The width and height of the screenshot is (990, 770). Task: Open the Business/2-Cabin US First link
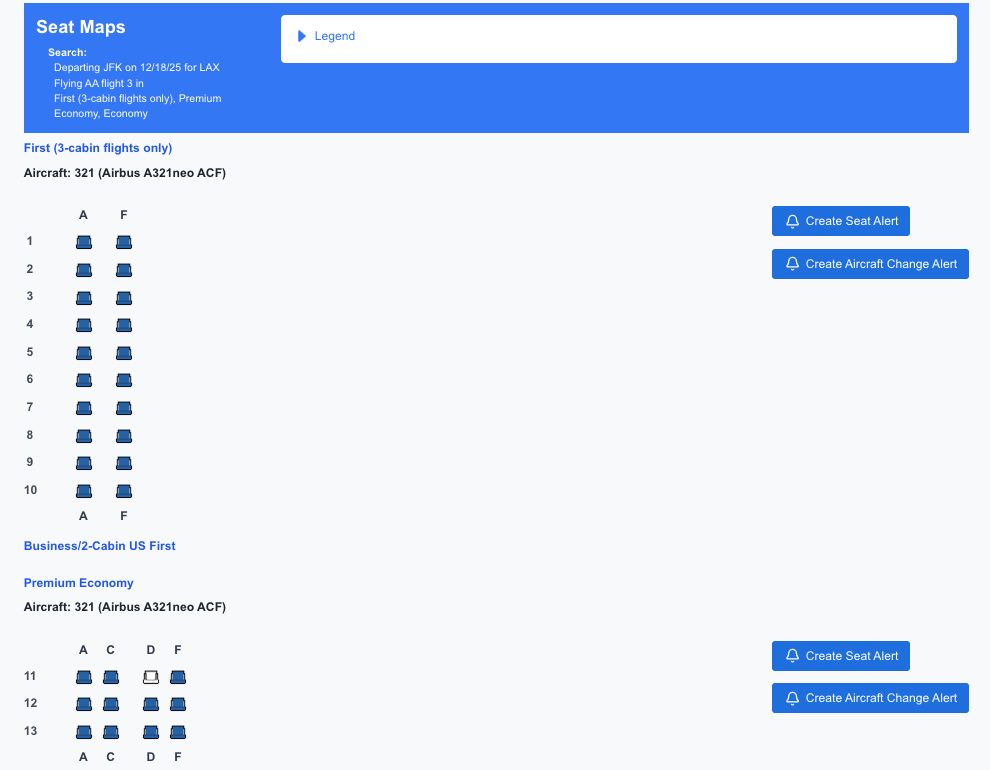[100, 546]
